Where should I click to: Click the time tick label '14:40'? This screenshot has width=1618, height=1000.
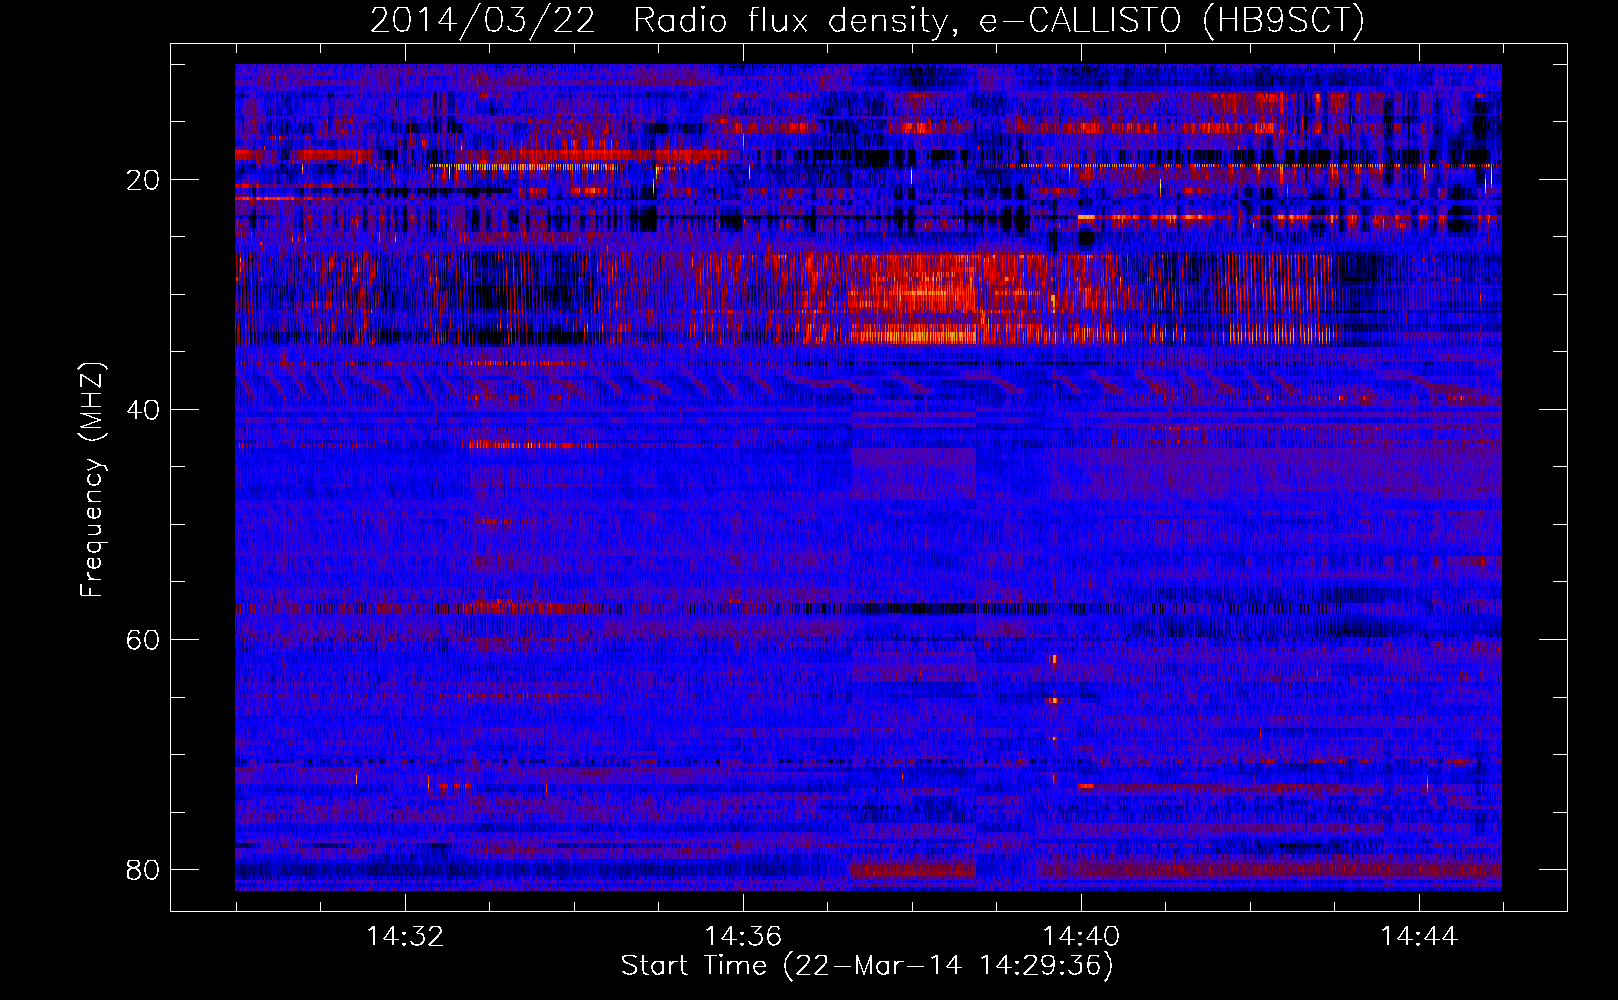[1081, 937]
